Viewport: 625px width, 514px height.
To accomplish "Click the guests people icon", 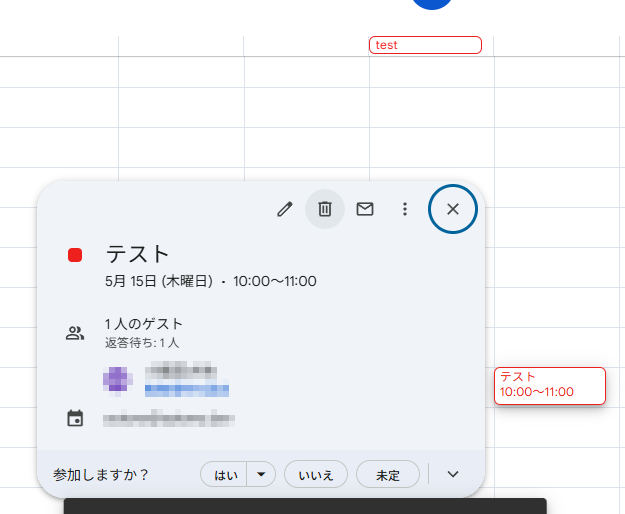I will coord(75,333).
